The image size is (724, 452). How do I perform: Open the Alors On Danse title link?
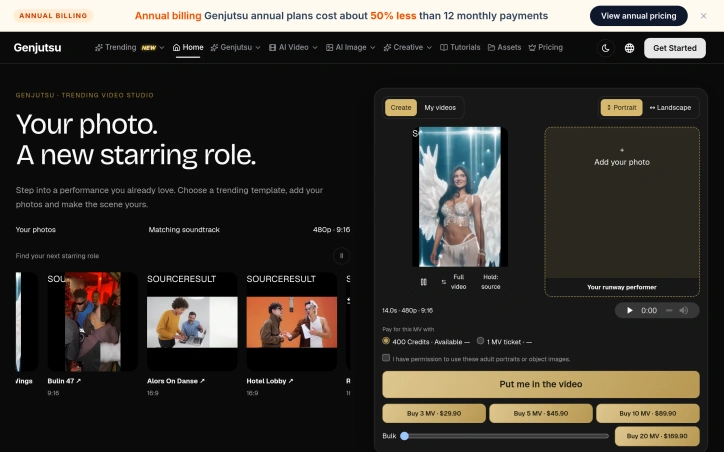coord(176,381)
